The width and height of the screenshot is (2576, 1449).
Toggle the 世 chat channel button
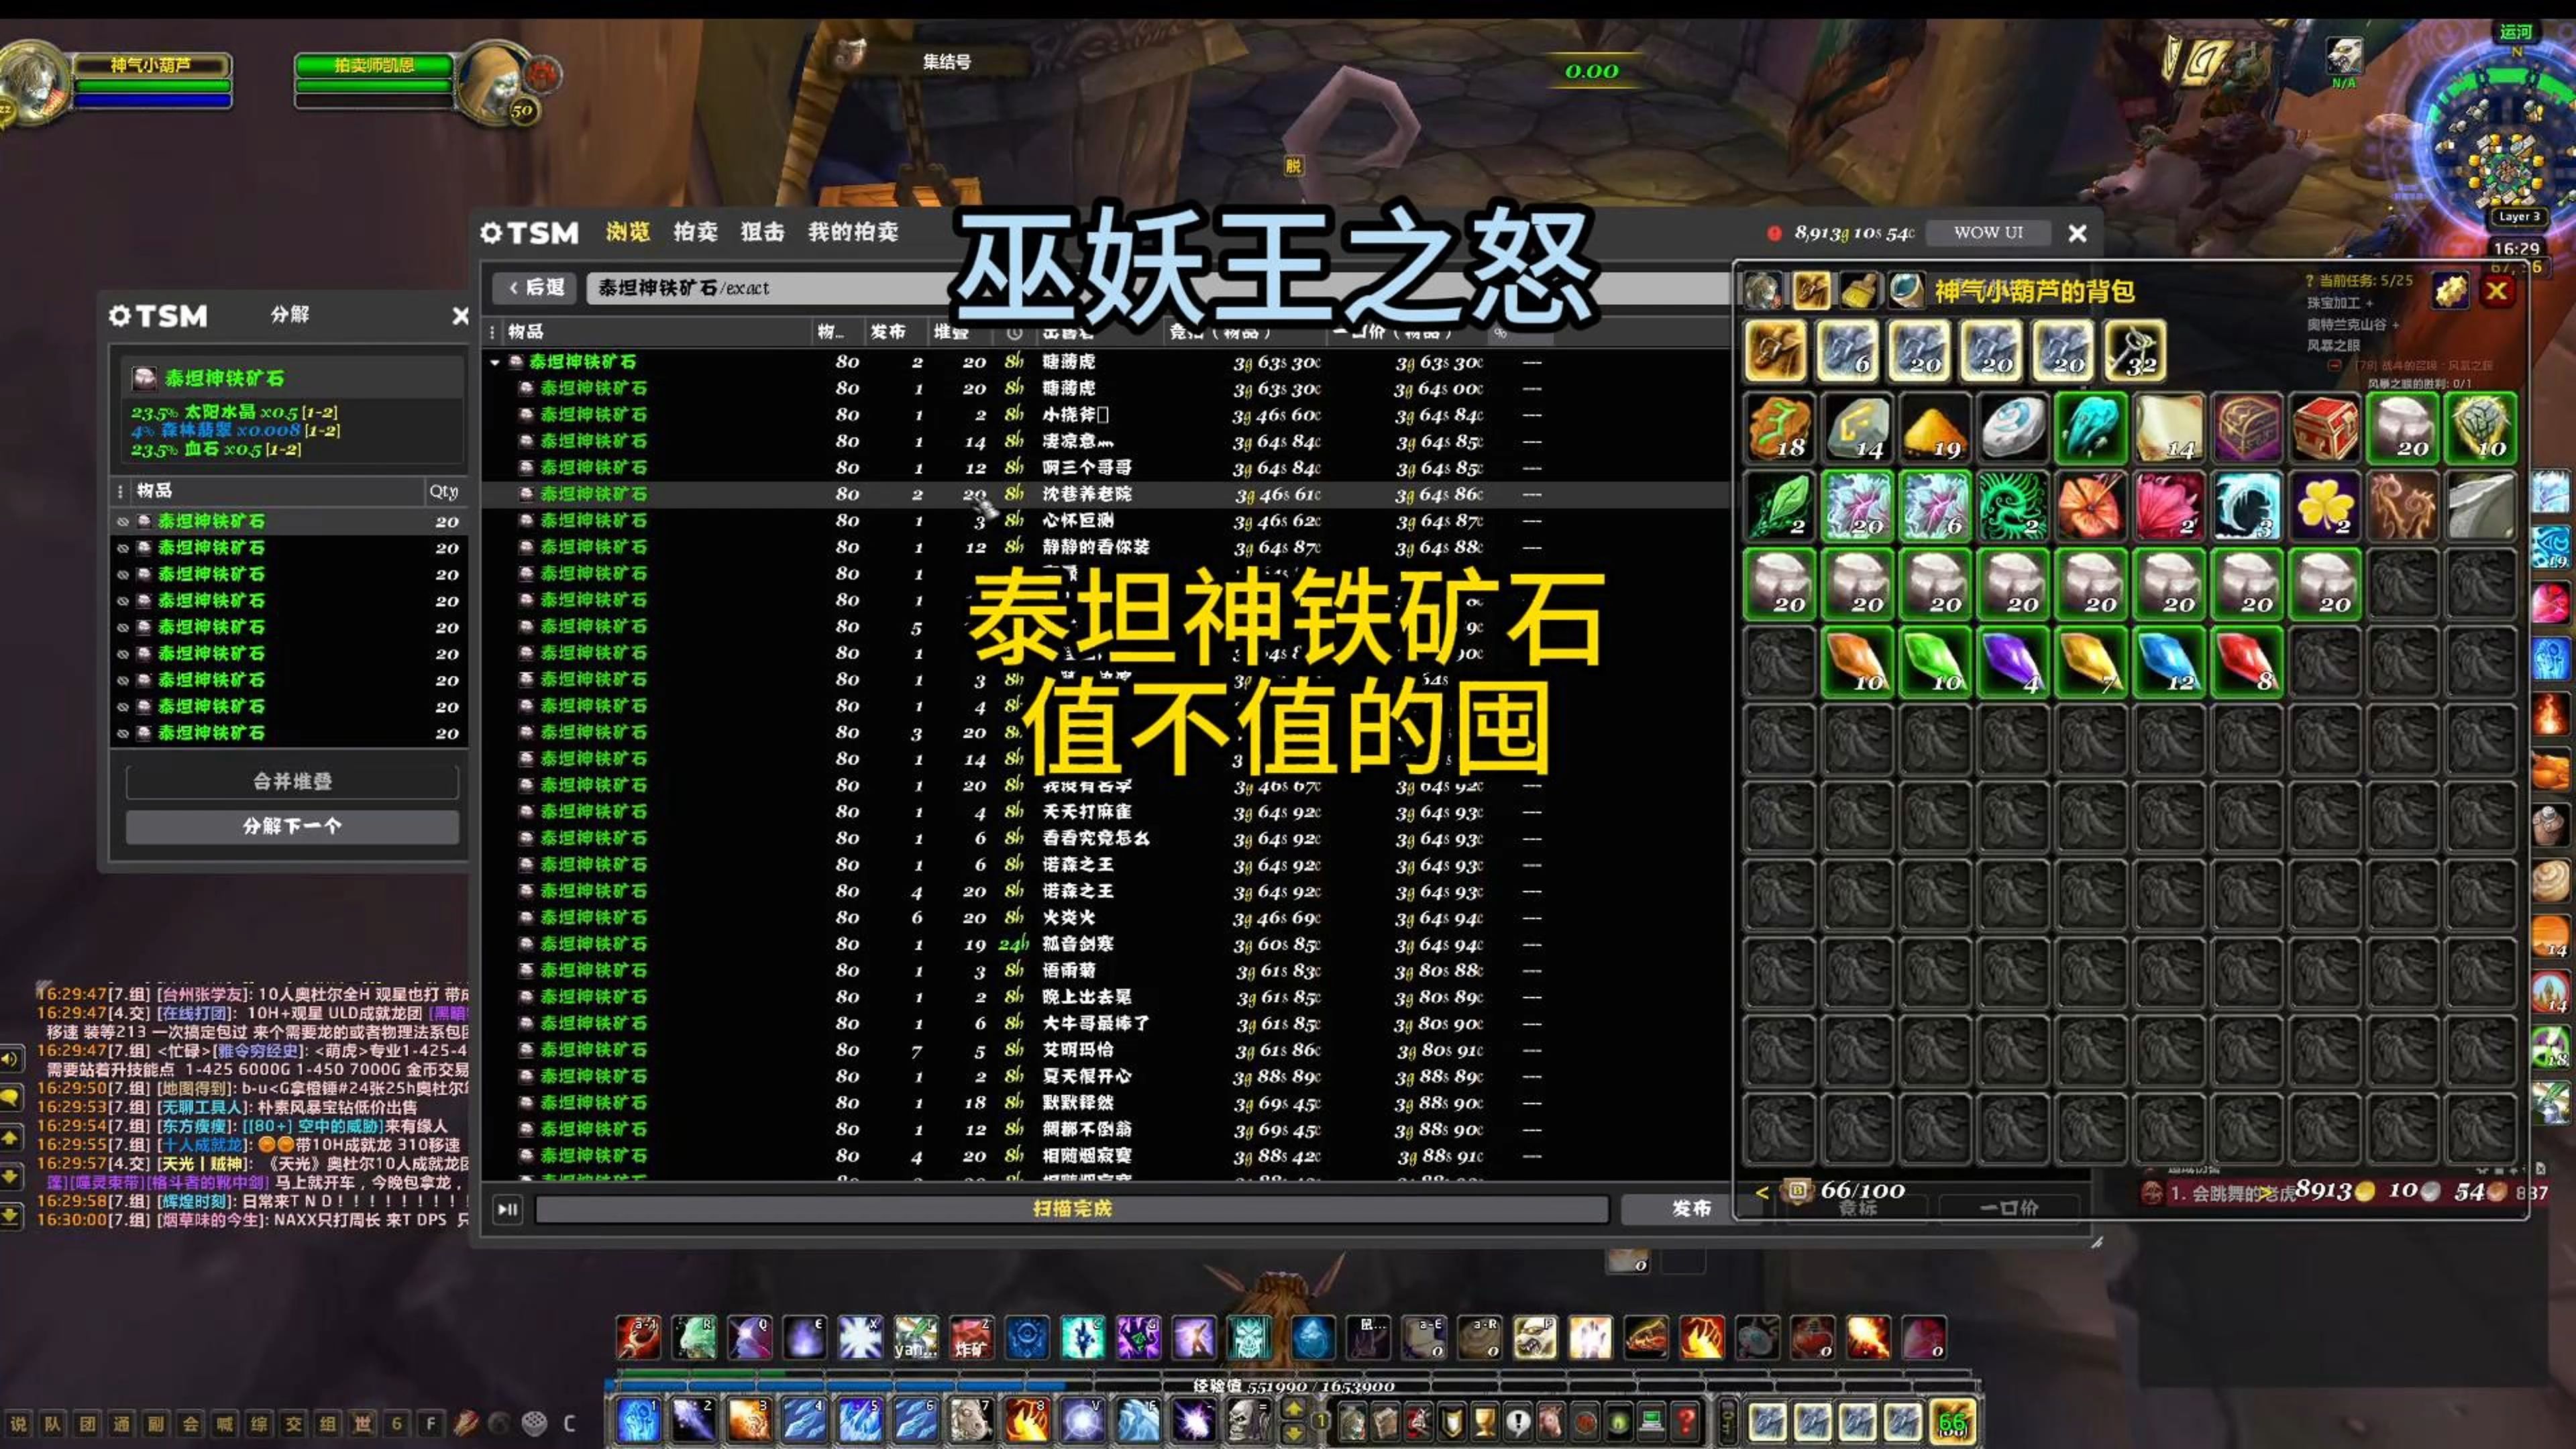point(362,1423)
